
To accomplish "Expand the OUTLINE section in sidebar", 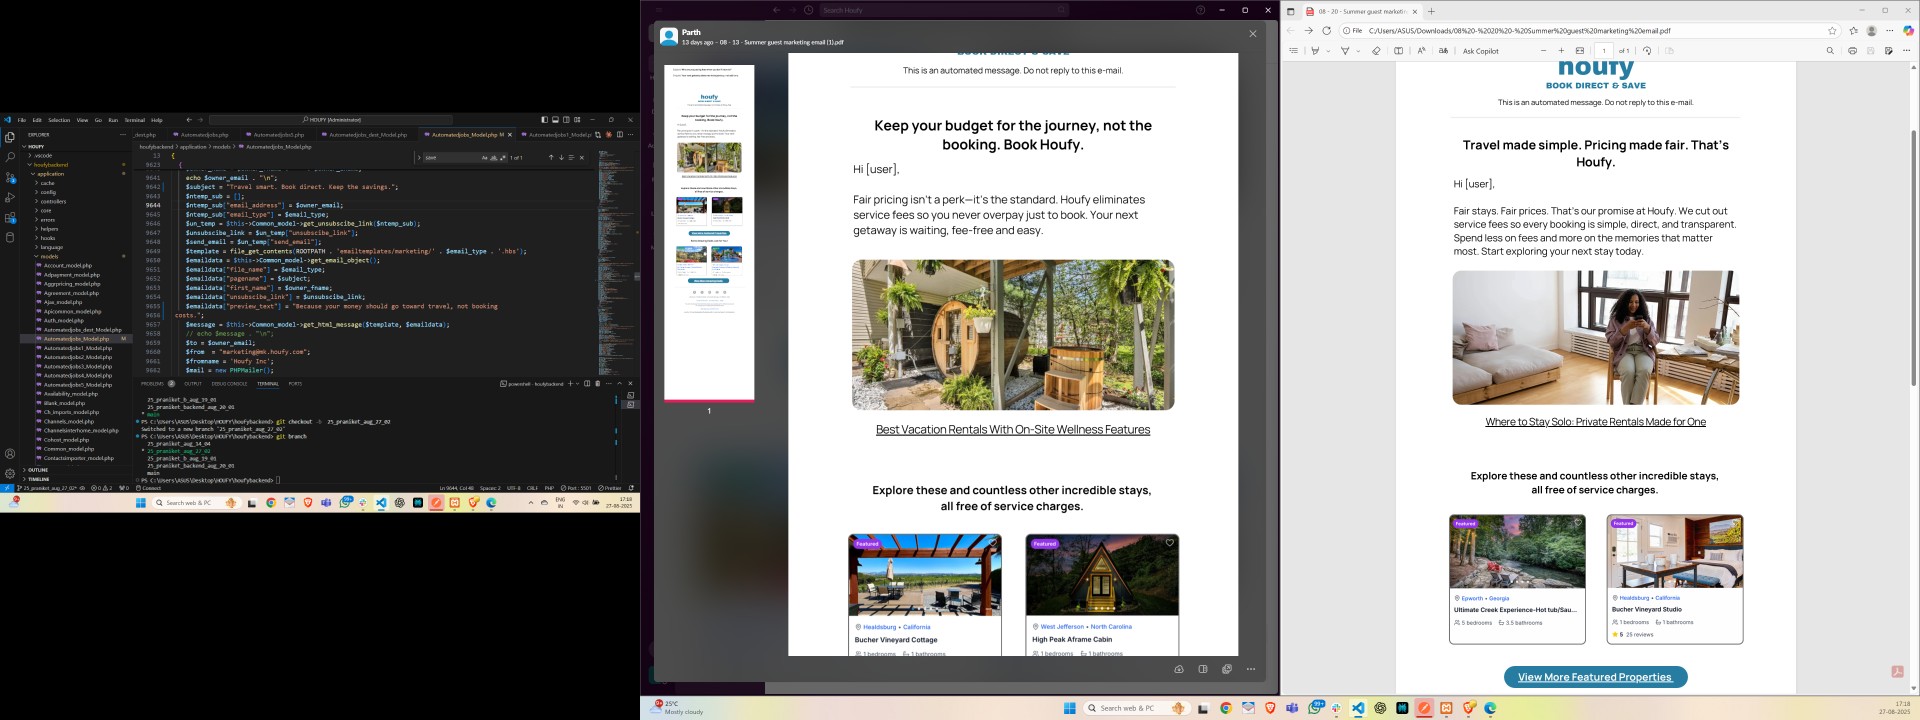I will (38, 470).
